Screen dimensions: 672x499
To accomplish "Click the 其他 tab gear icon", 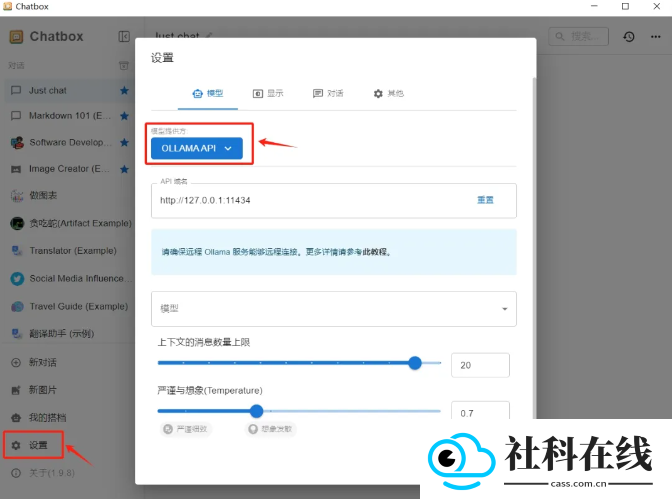I will pyautogui.click(x=378, y=93).
